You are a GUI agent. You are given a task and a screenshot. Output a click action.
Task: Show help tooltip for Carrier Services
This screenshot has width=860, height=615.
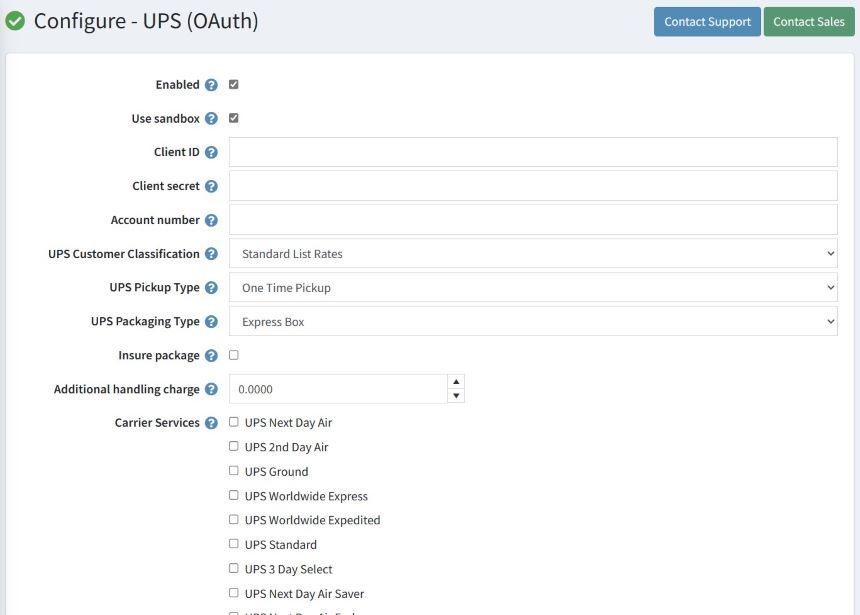(x=211, y=423)
